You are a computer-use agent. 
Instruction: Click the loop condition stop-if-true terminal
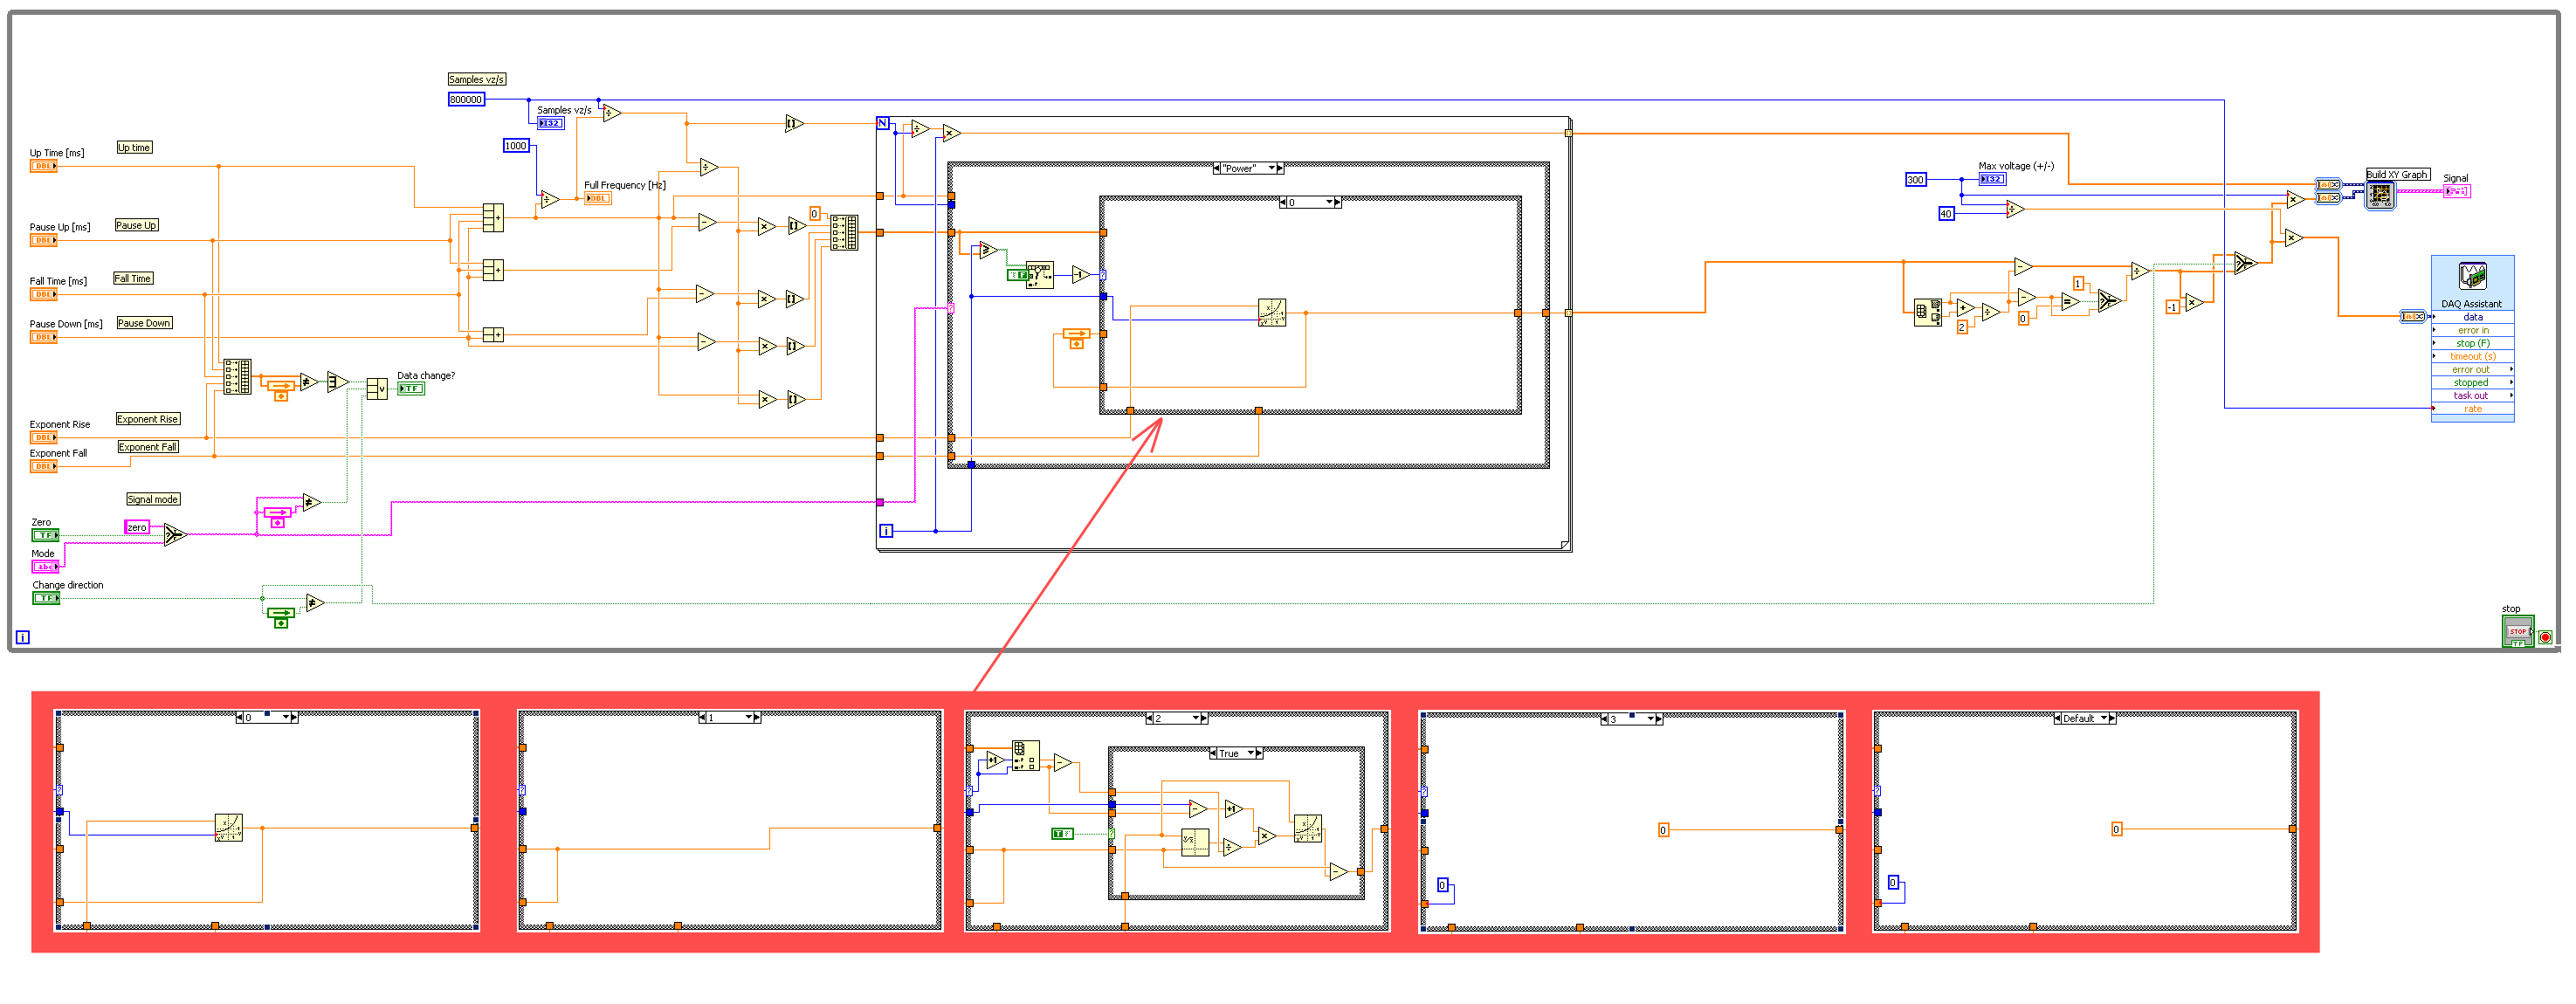2546,637
